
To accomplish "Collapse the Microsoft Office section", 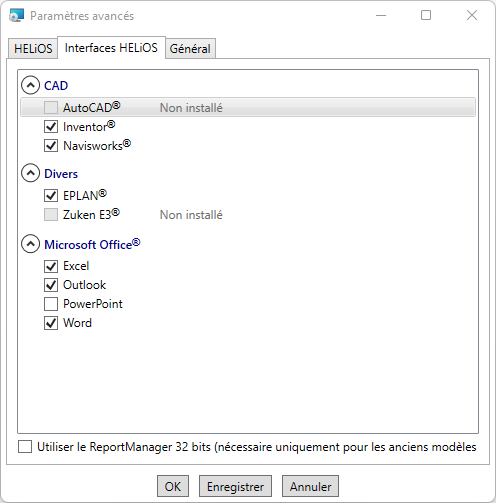I will pyautogui.click(x=30, y=244).
